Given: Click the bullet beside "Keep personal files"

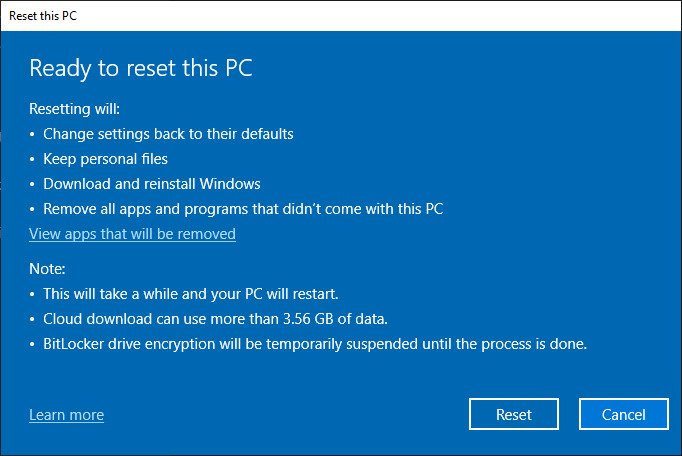Looking at the screenshot, I should (x=32, y=159).
